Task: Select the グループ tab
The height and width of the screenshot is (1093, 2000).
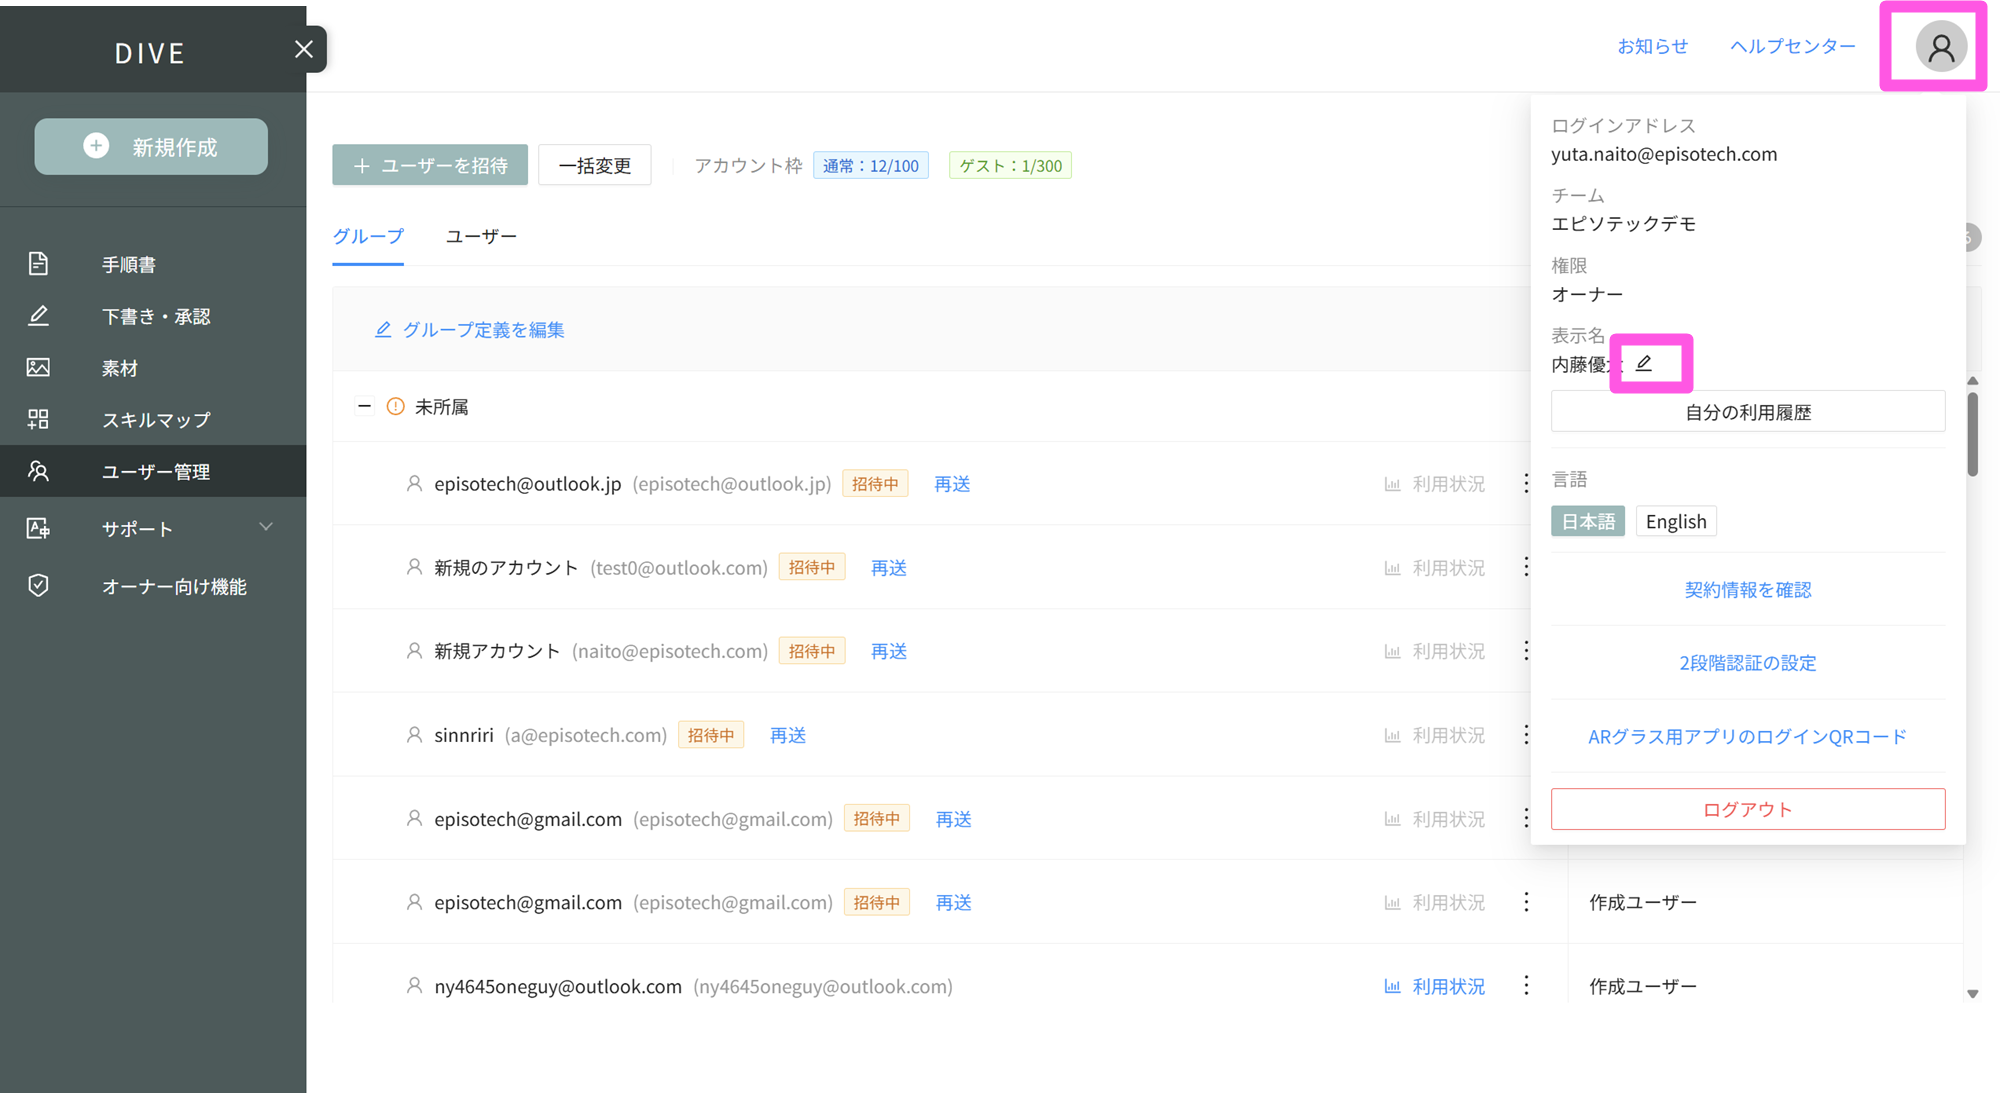Action: [368, 237]
